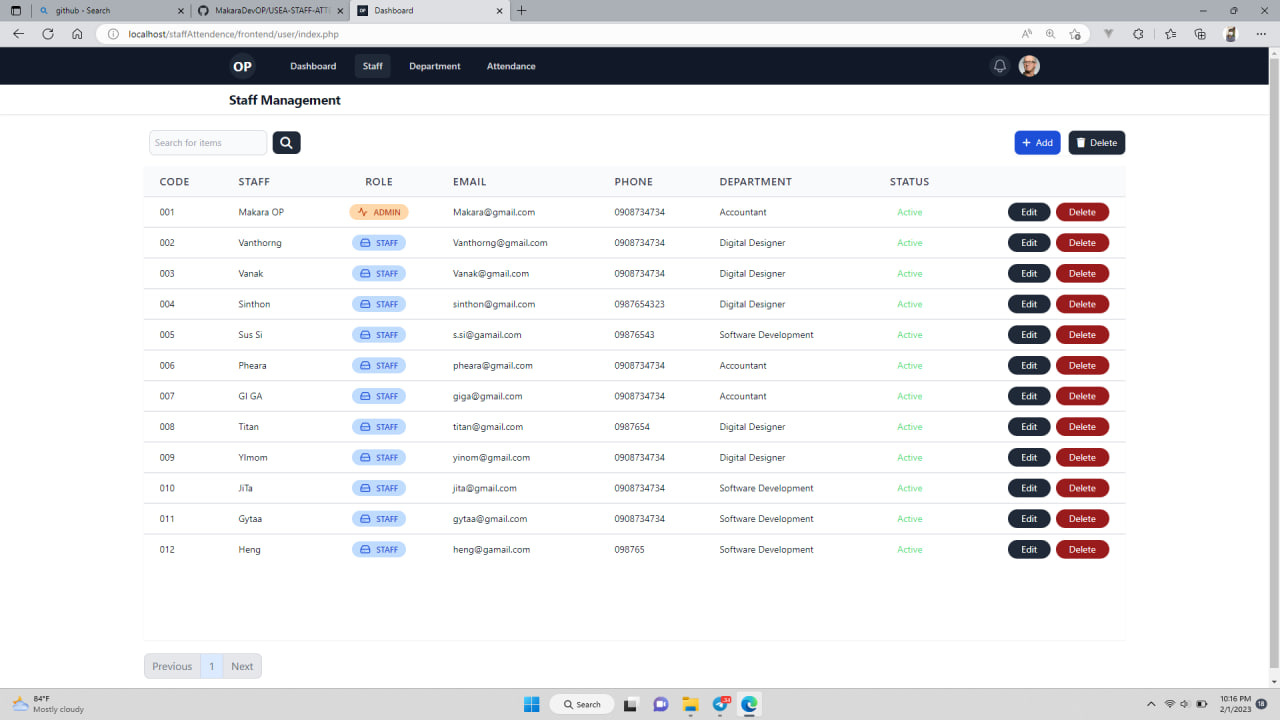This screenshot has width=1280, height=720.
Task: Open the notifications bell icon
Action: tap(999, 66)
